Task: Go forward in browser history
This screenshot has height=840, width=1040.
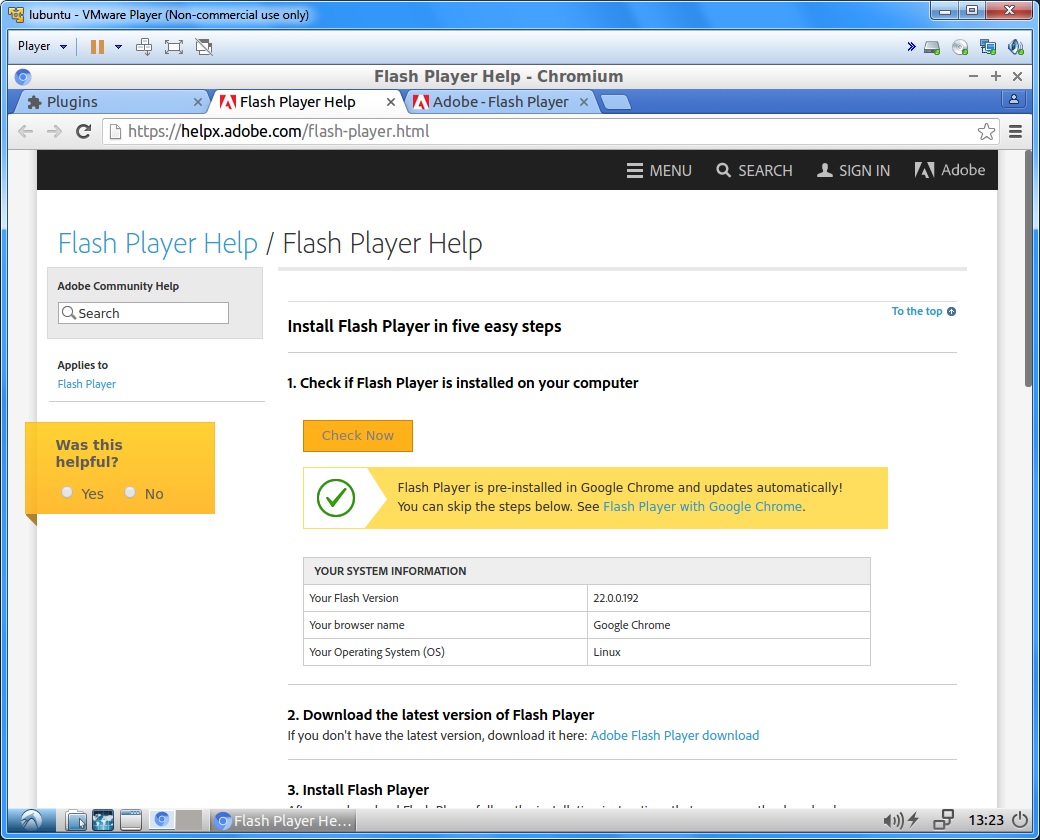Action: pyautogui.click(x=54, y=131)
